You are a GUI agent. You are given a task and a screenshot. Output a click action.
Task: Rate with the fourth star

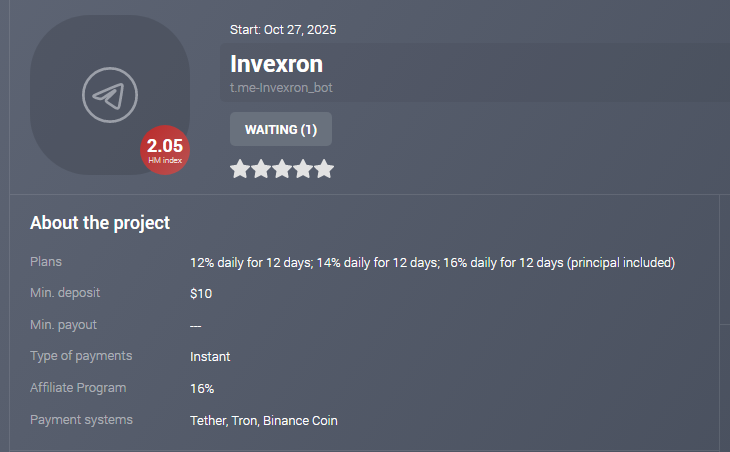coord(303,169)
